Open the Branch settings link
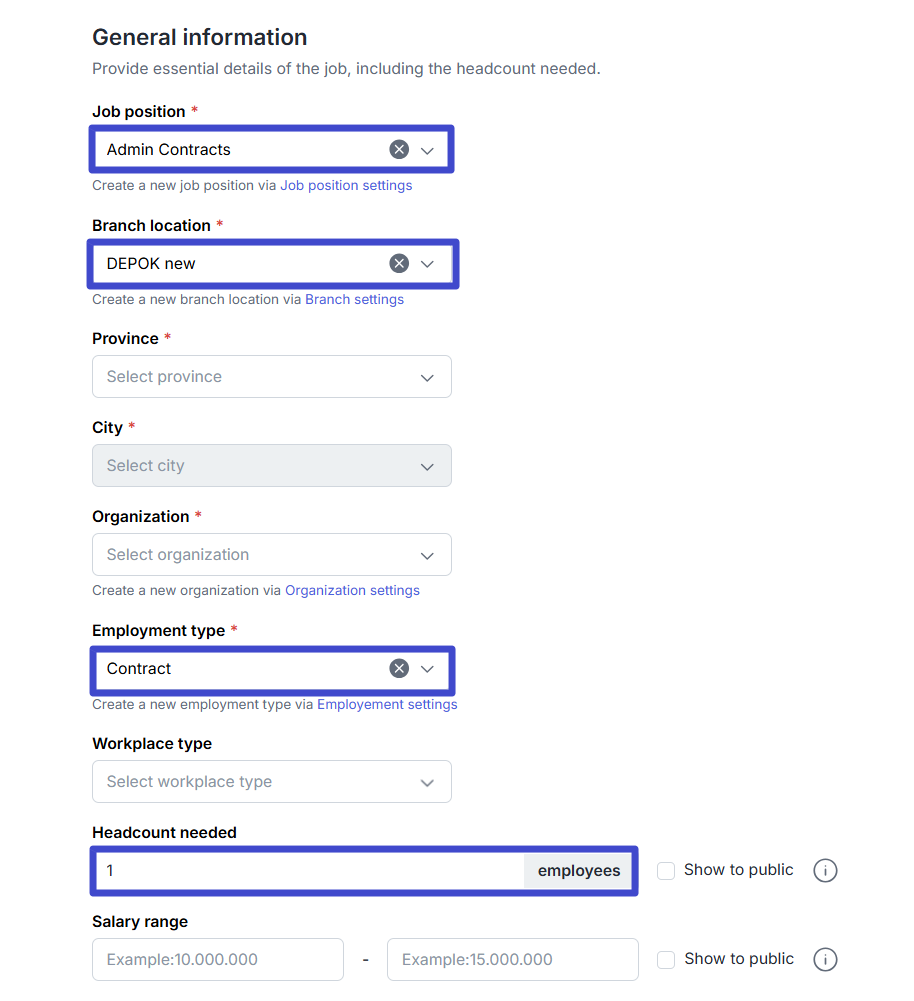This screenshot has height=1001, width=914. point(354,300)
